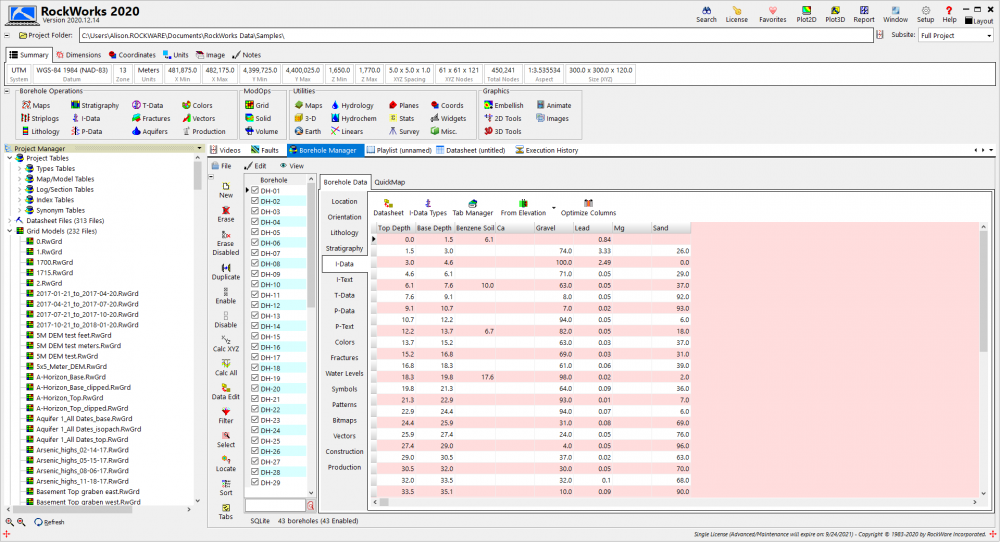The height and width of the screenshot is (542, 1000).
Task: Collapse Project Tables tree node
Action: pyautogui.click(x=10, y=158)
